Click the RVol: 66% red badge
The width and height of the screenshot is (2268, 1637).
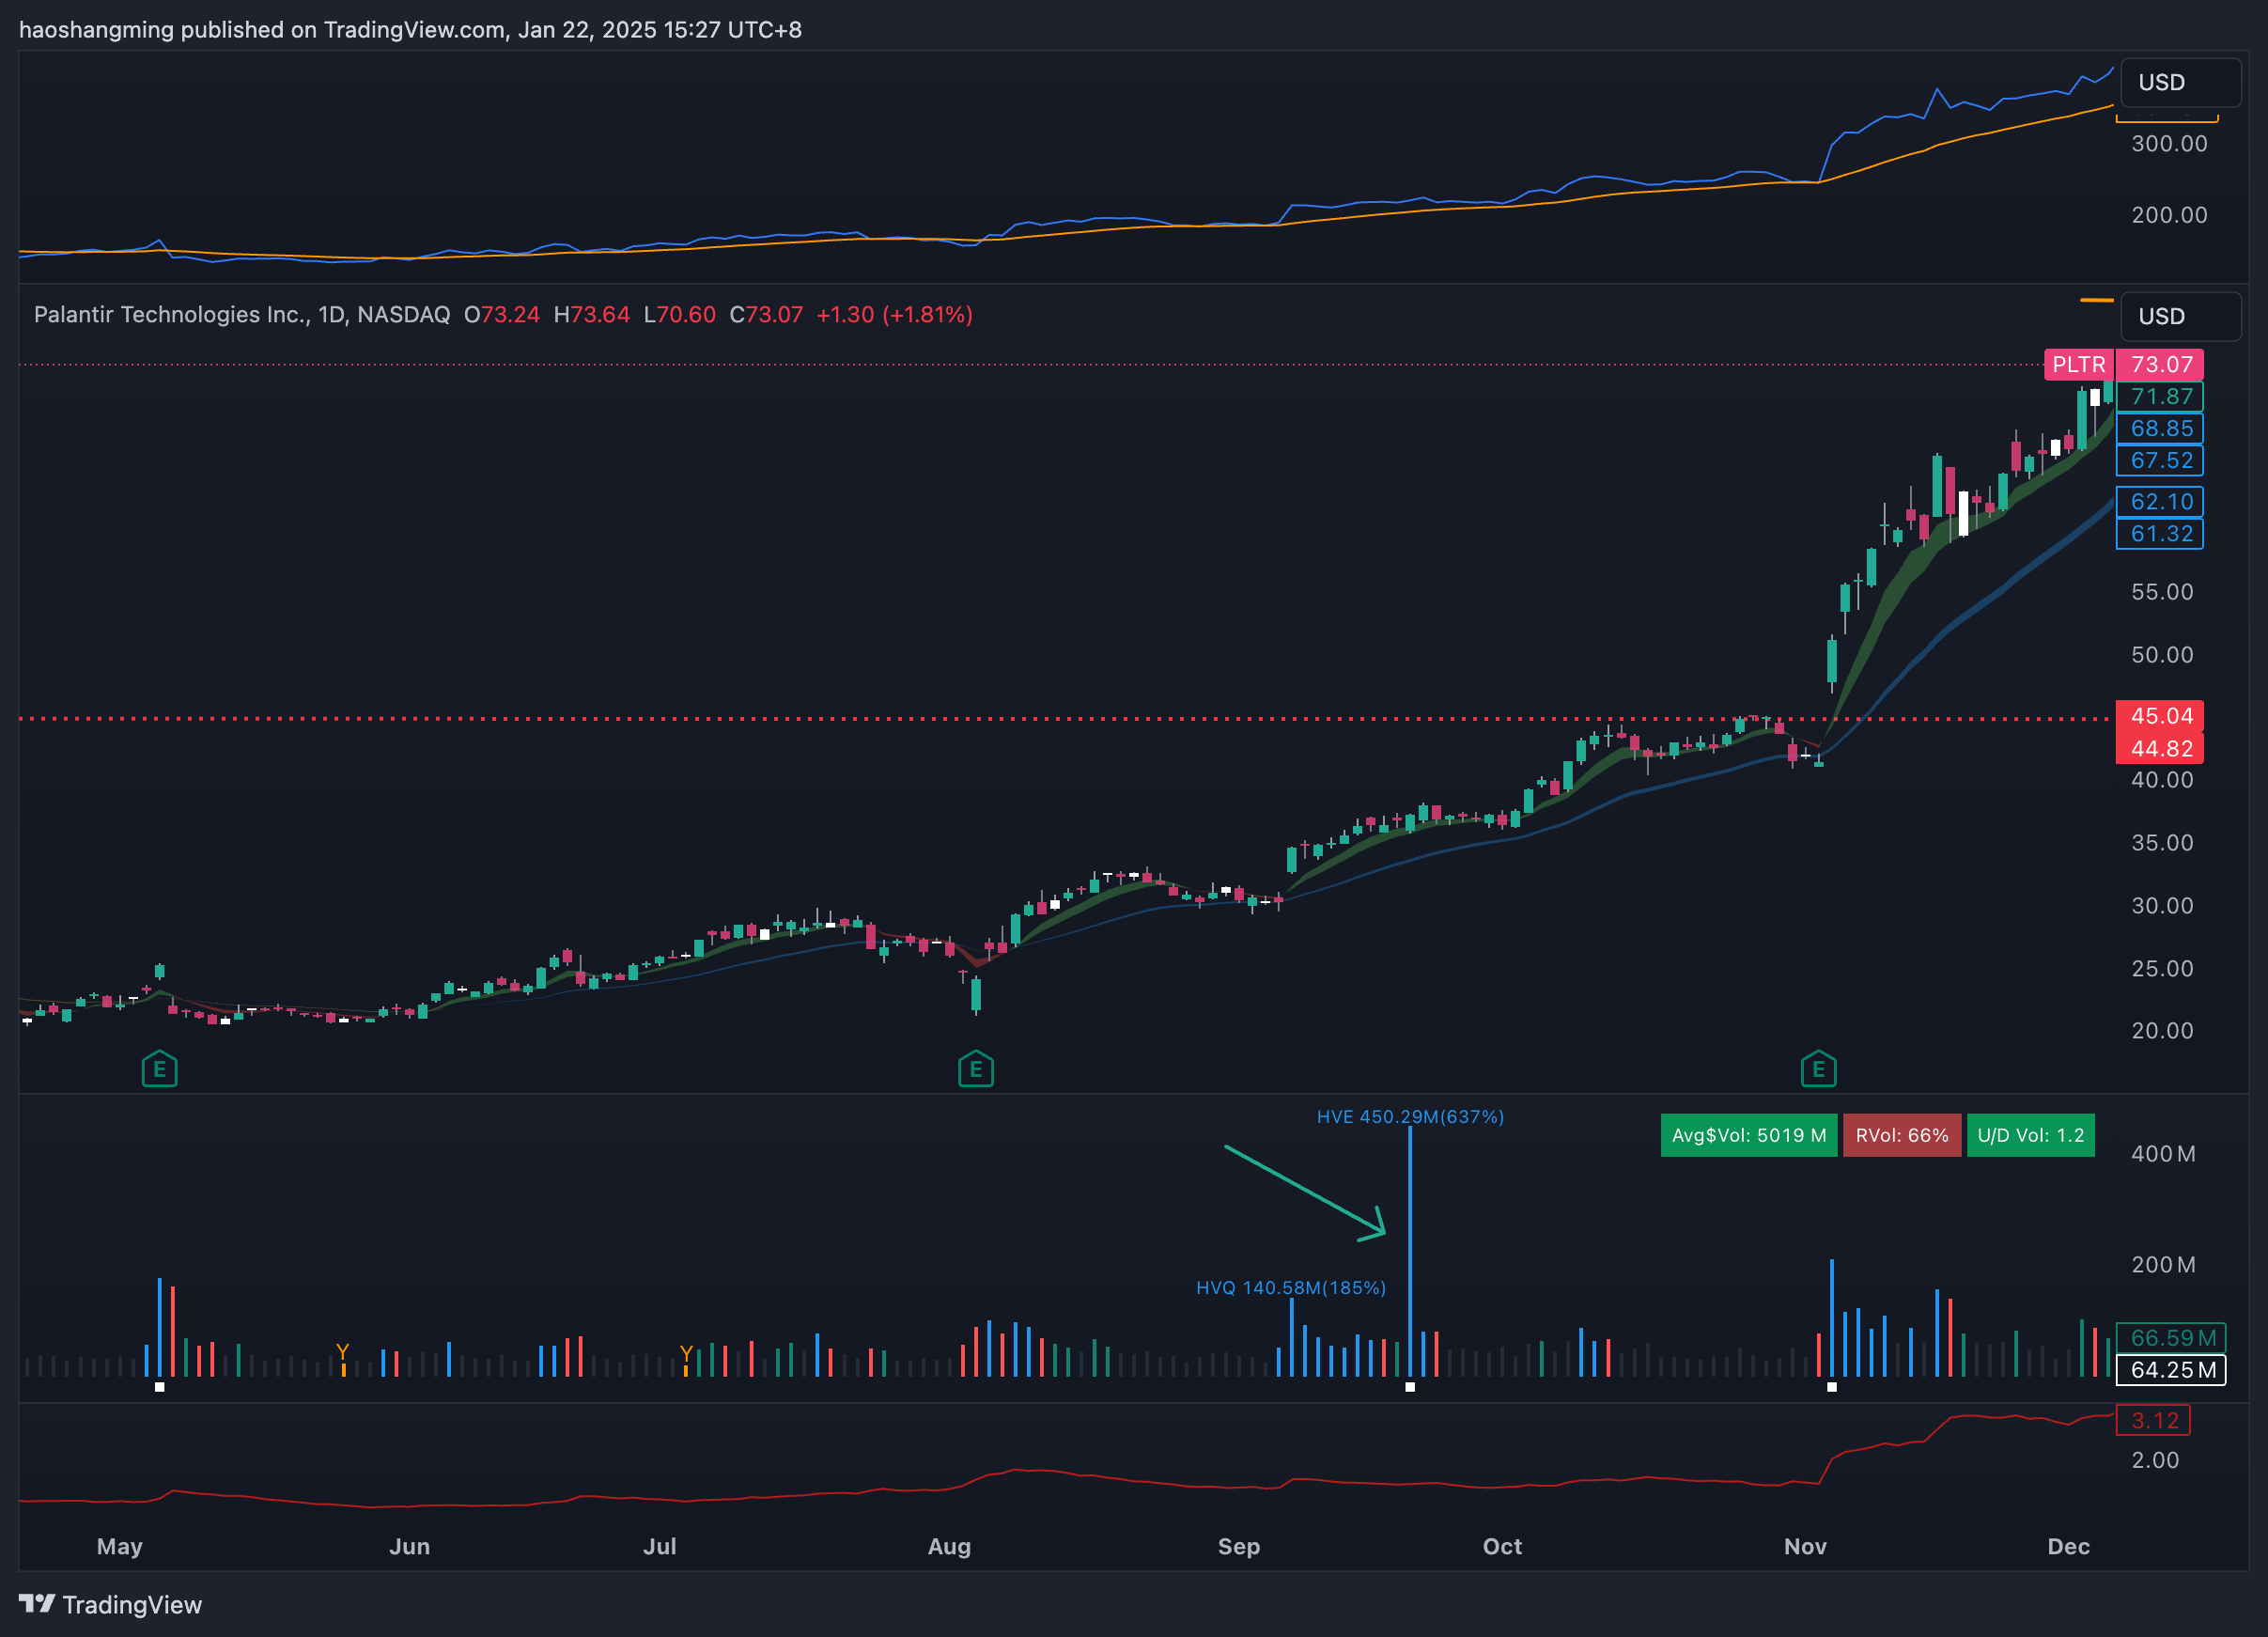tap(1901, 1135)
